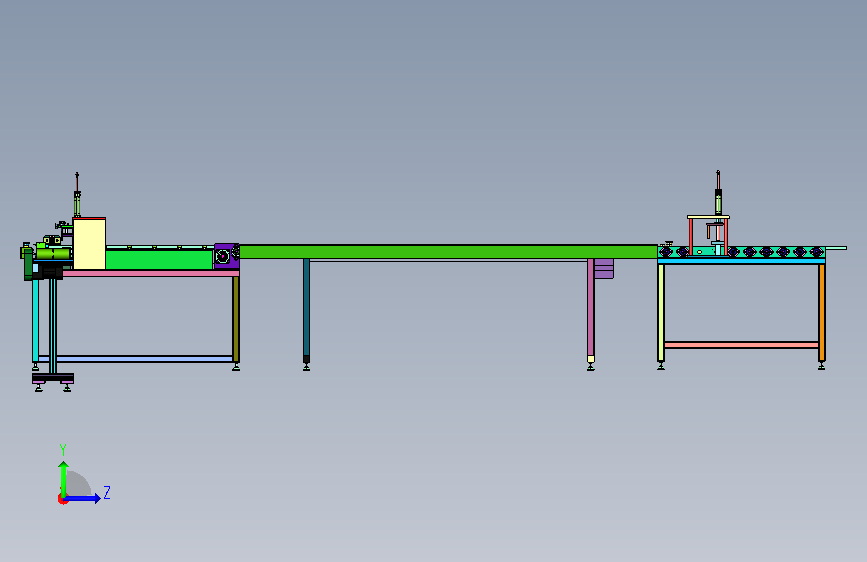Image resolution: width=867 pixels, height=562 pixels.
Task: Pick the salmon lower crossbar of right table
Action: [741, 345]
